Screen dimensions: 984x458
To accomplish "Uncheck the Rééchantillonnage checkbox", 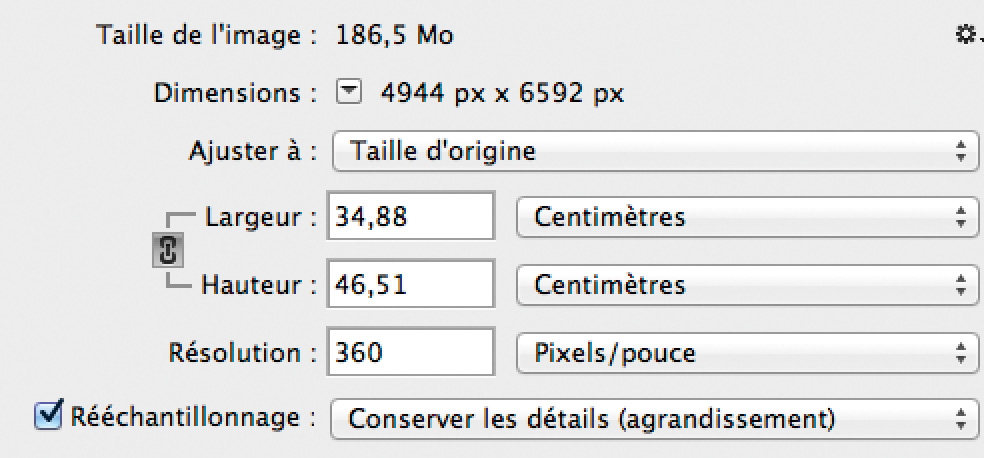I will click(x=48, y=414).
